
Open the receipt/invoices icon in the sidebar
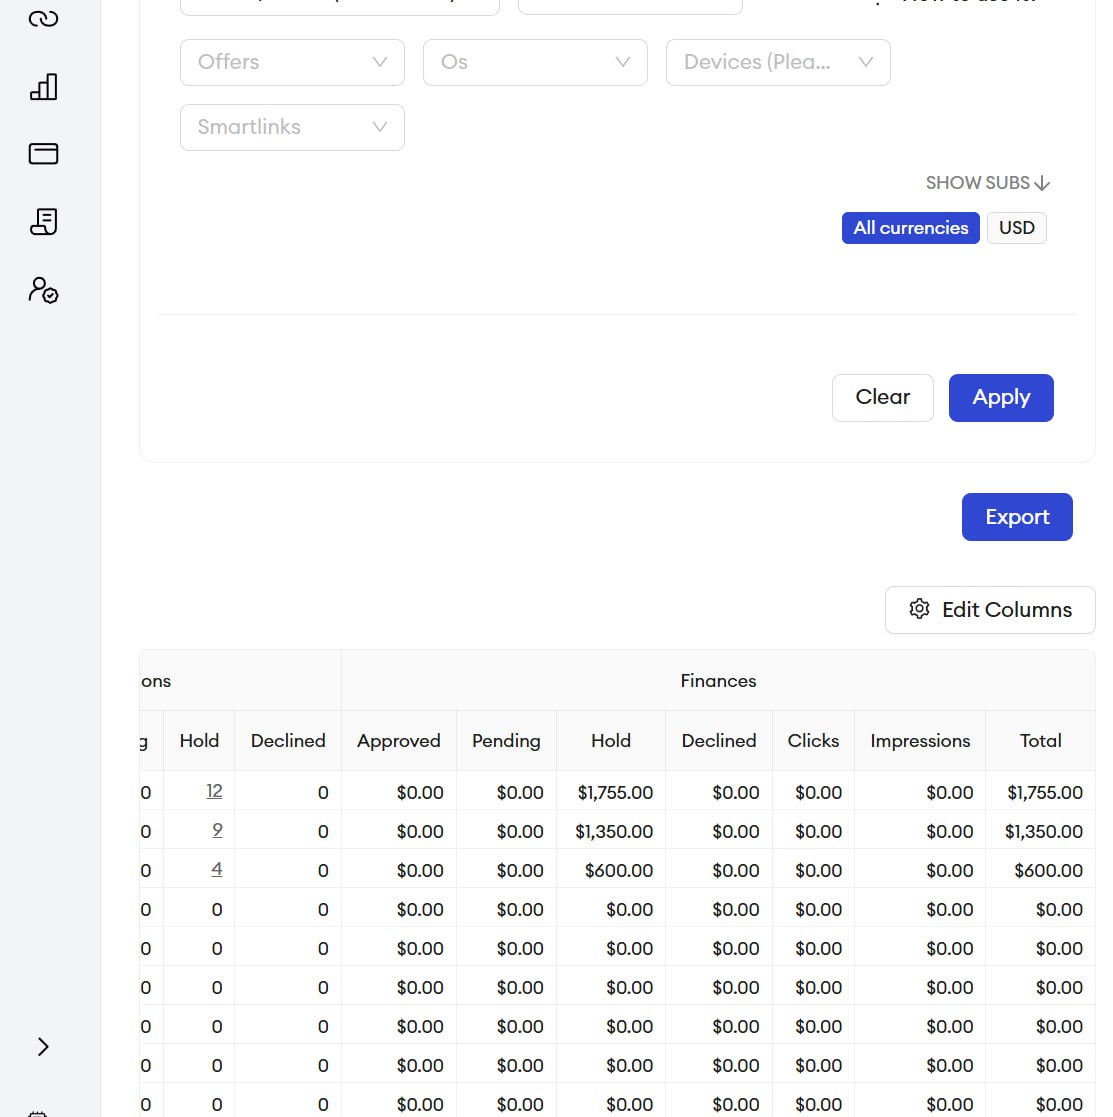pos(43,222)
